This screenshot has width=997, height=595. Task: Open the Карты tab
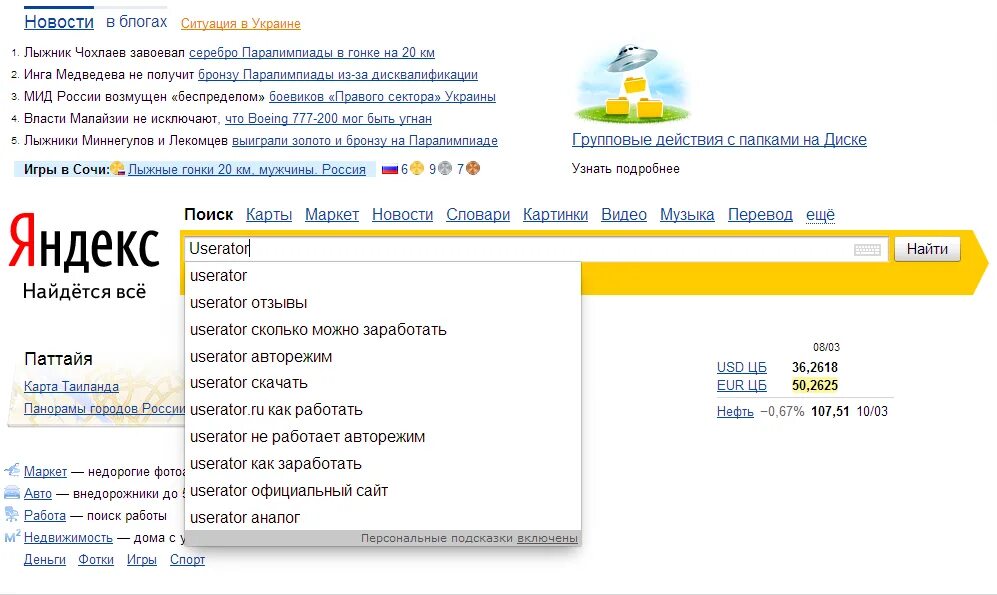(269, 215)
